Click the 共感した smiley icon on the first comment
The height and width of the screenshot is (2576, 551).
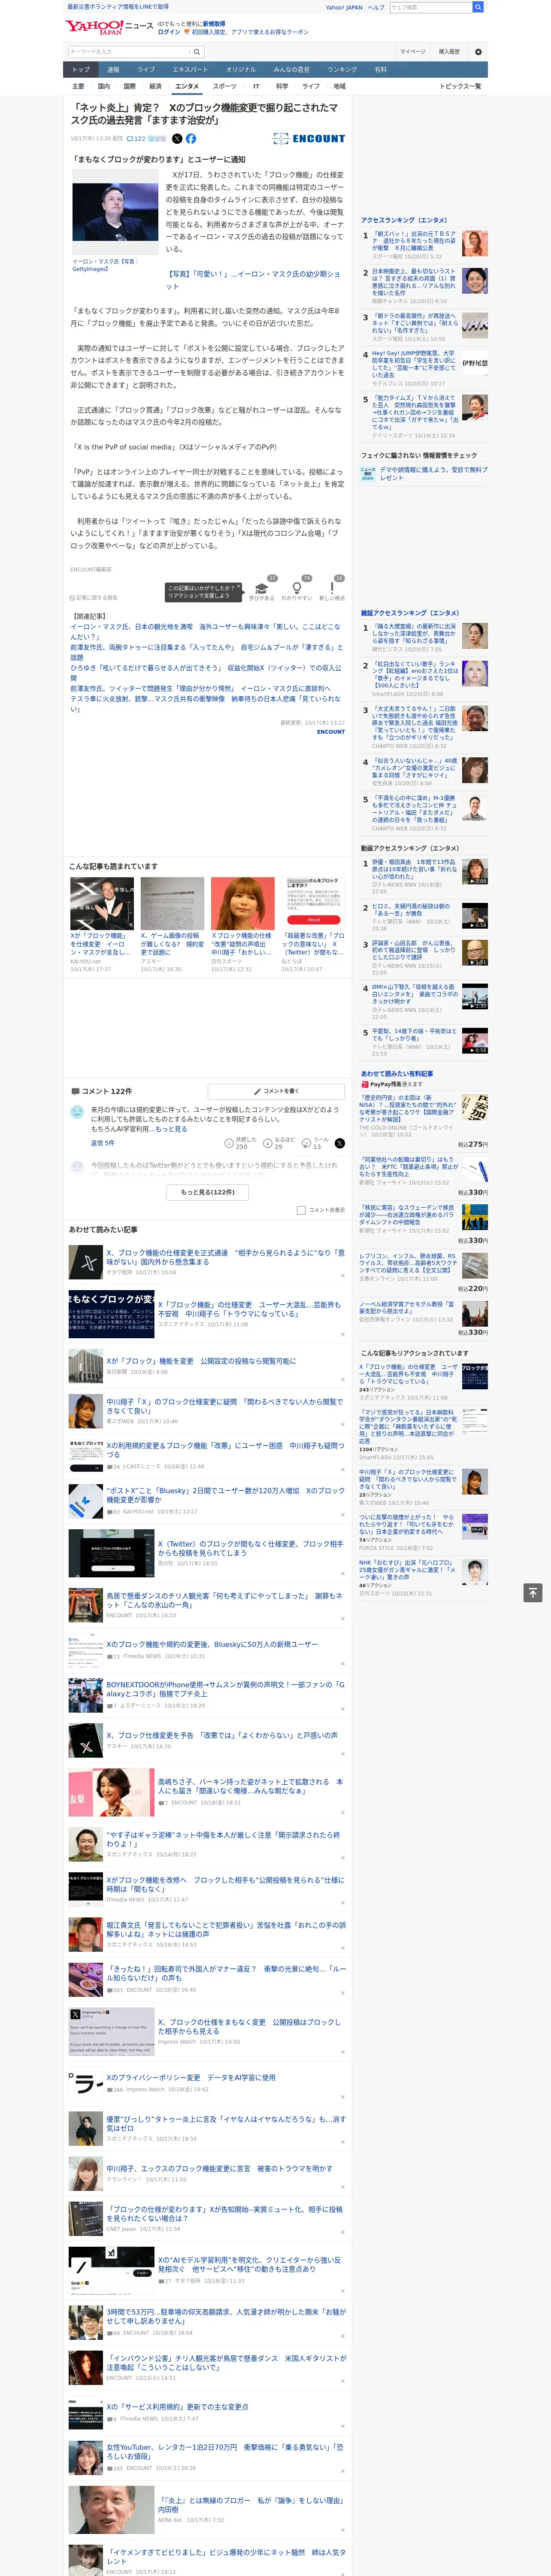(x=229, y=1142)
